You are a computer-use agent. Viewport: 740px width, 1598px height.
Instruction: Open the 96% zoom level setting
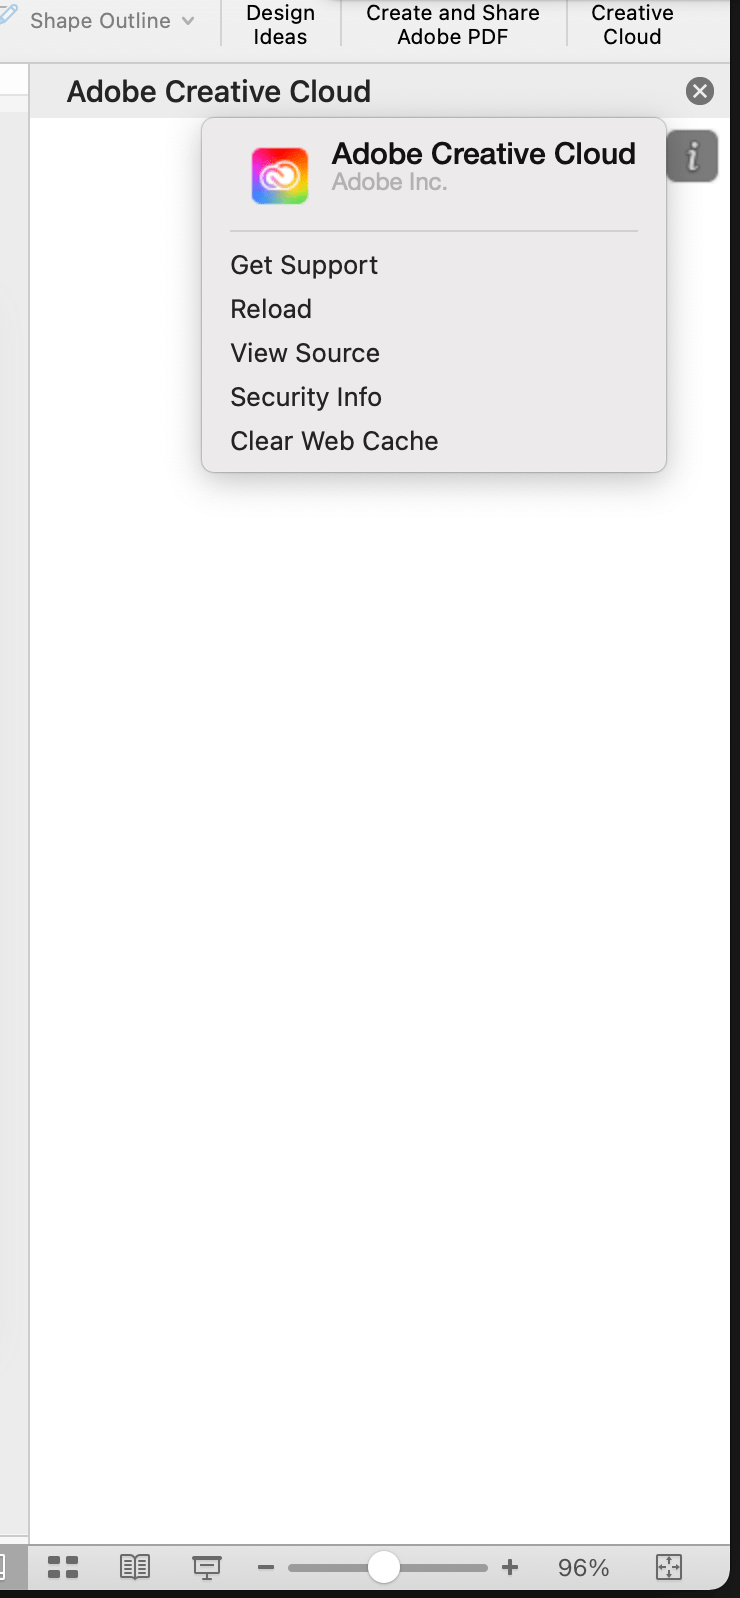coord(584,1567)
